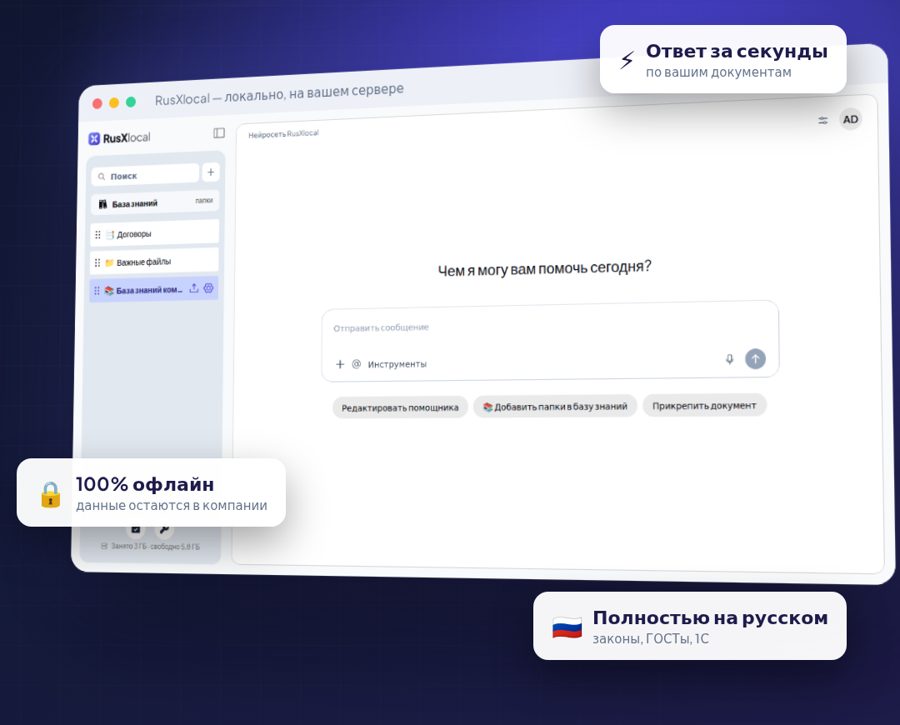
Task: Click the magnifier icon in Поиск field
Action: coord(102,177)
